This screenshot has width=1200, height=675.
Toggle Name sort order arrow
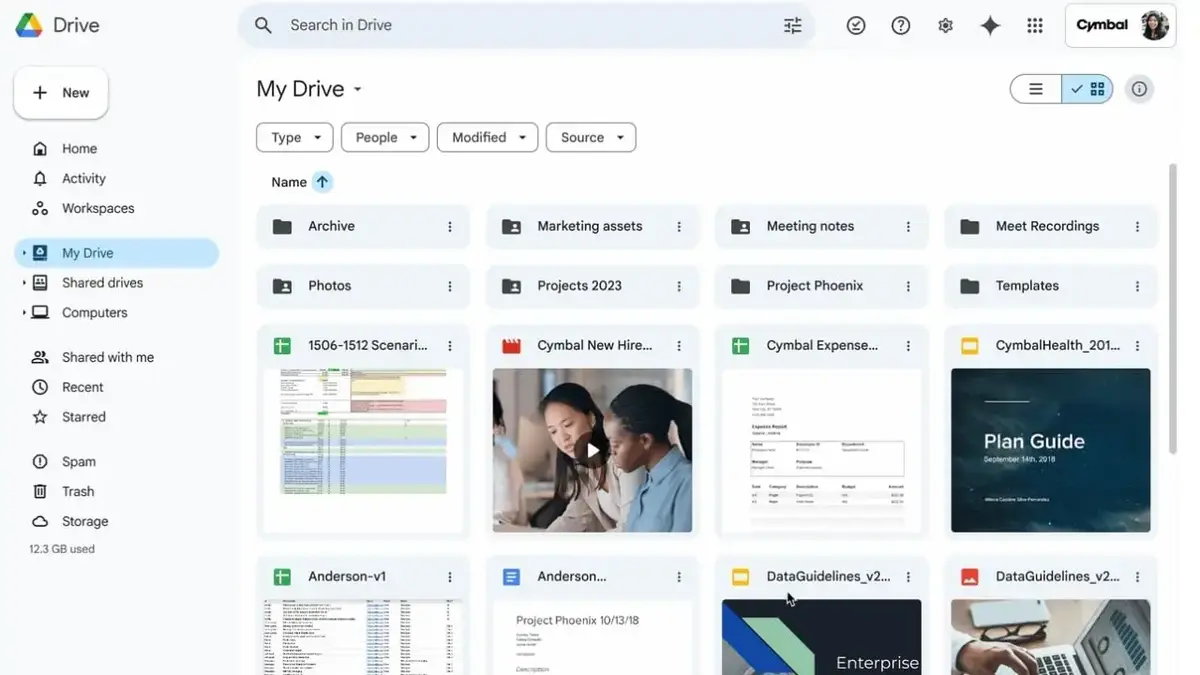point(320,181)
